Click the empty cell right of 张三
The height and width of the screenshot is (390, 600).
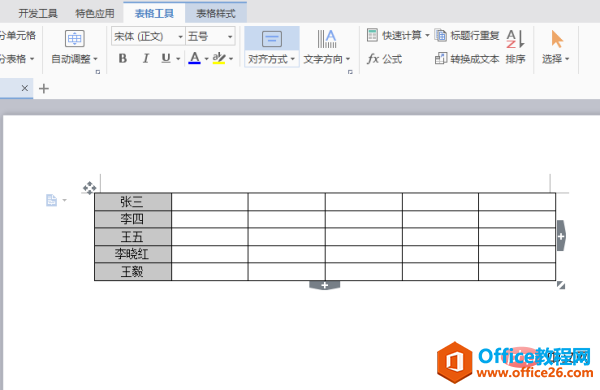point(210,202)
